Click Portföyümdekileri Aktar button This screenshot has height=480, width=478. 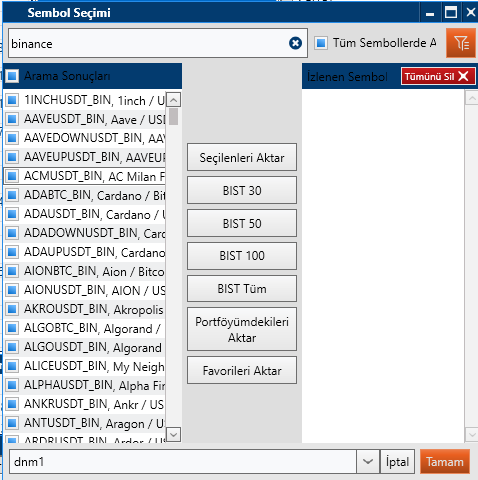coord(242,329)
